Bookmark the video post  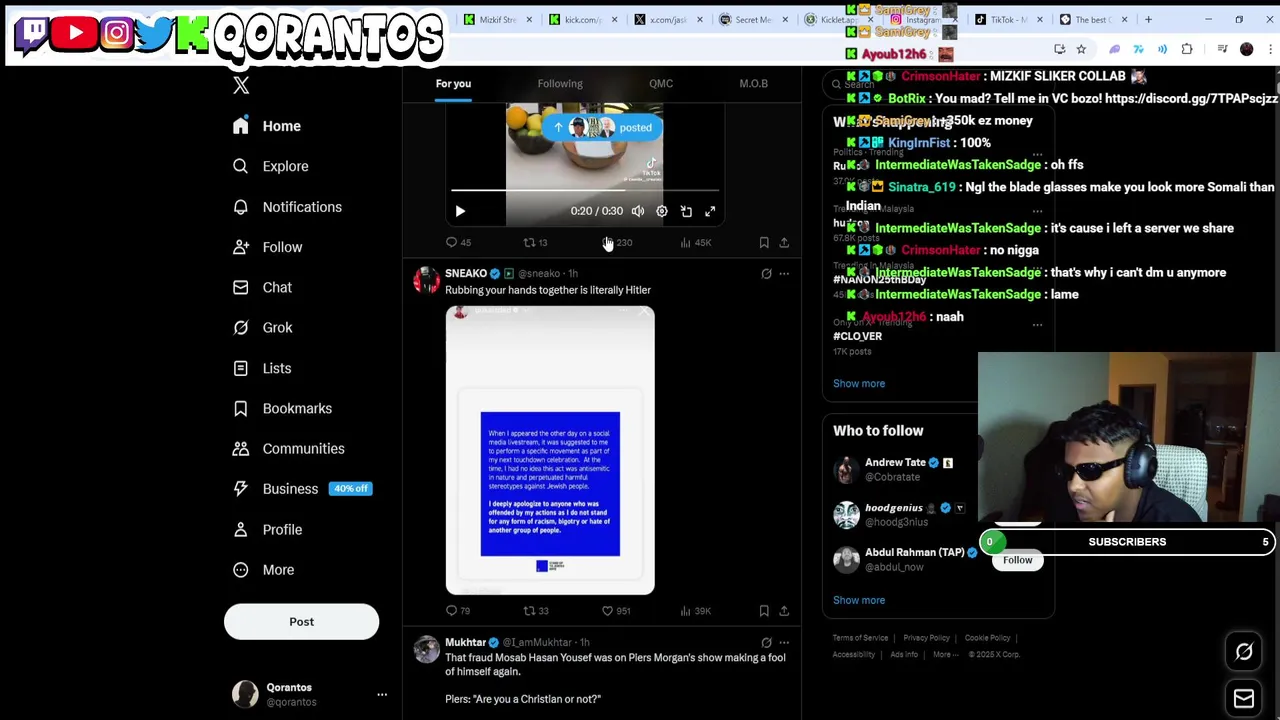point(764,243)
